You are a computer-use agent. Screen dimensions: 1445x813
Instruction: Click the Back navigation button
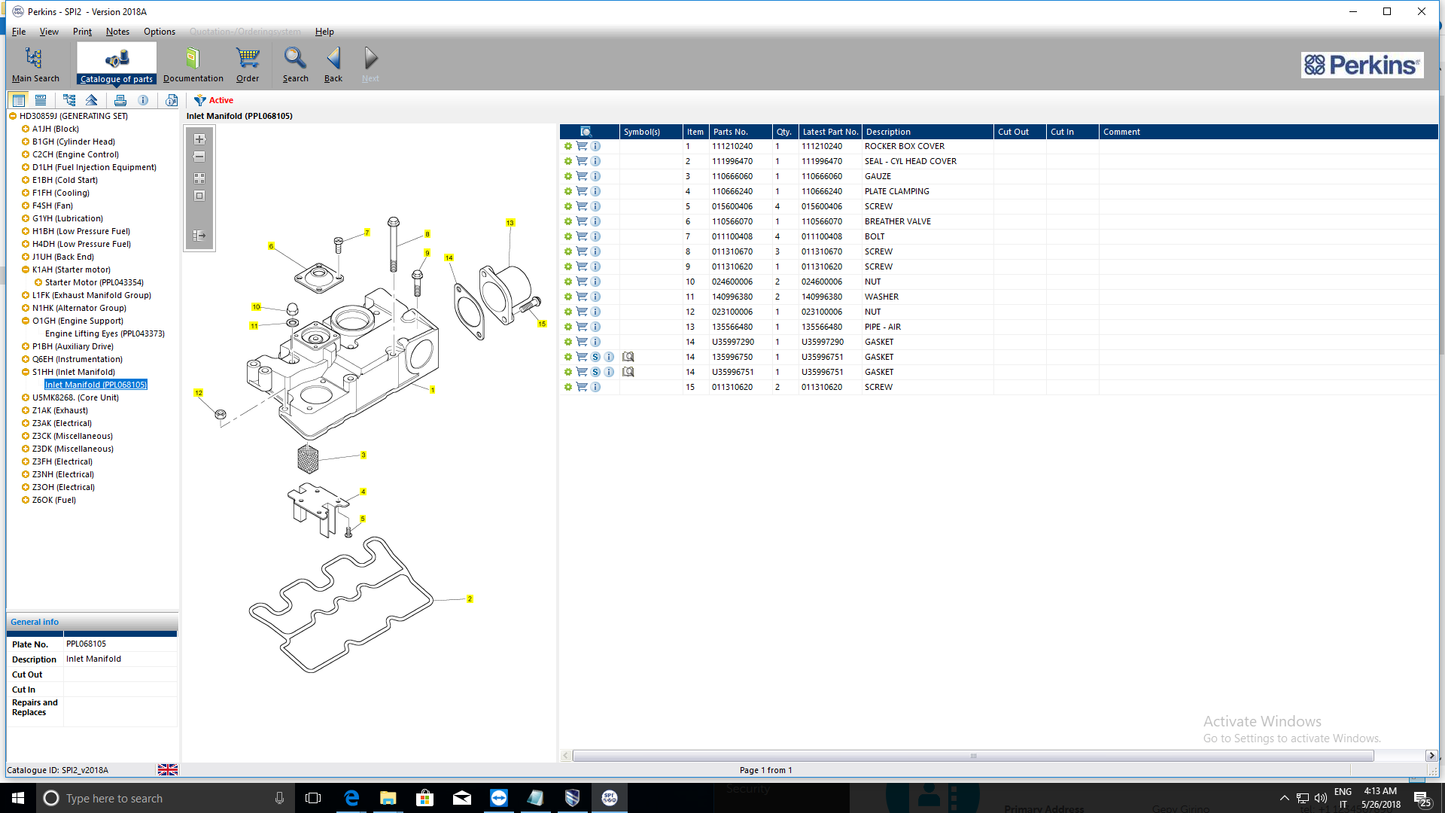coord(333,63)
